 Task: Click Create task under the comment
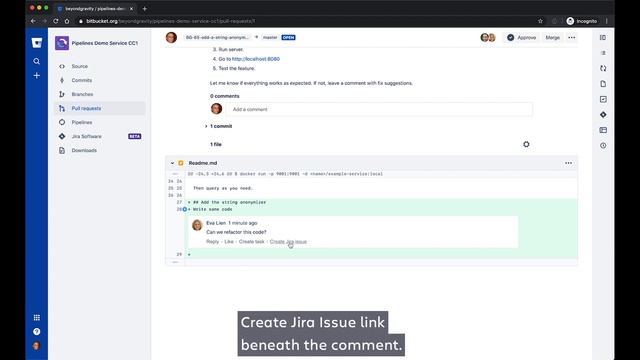251,242
